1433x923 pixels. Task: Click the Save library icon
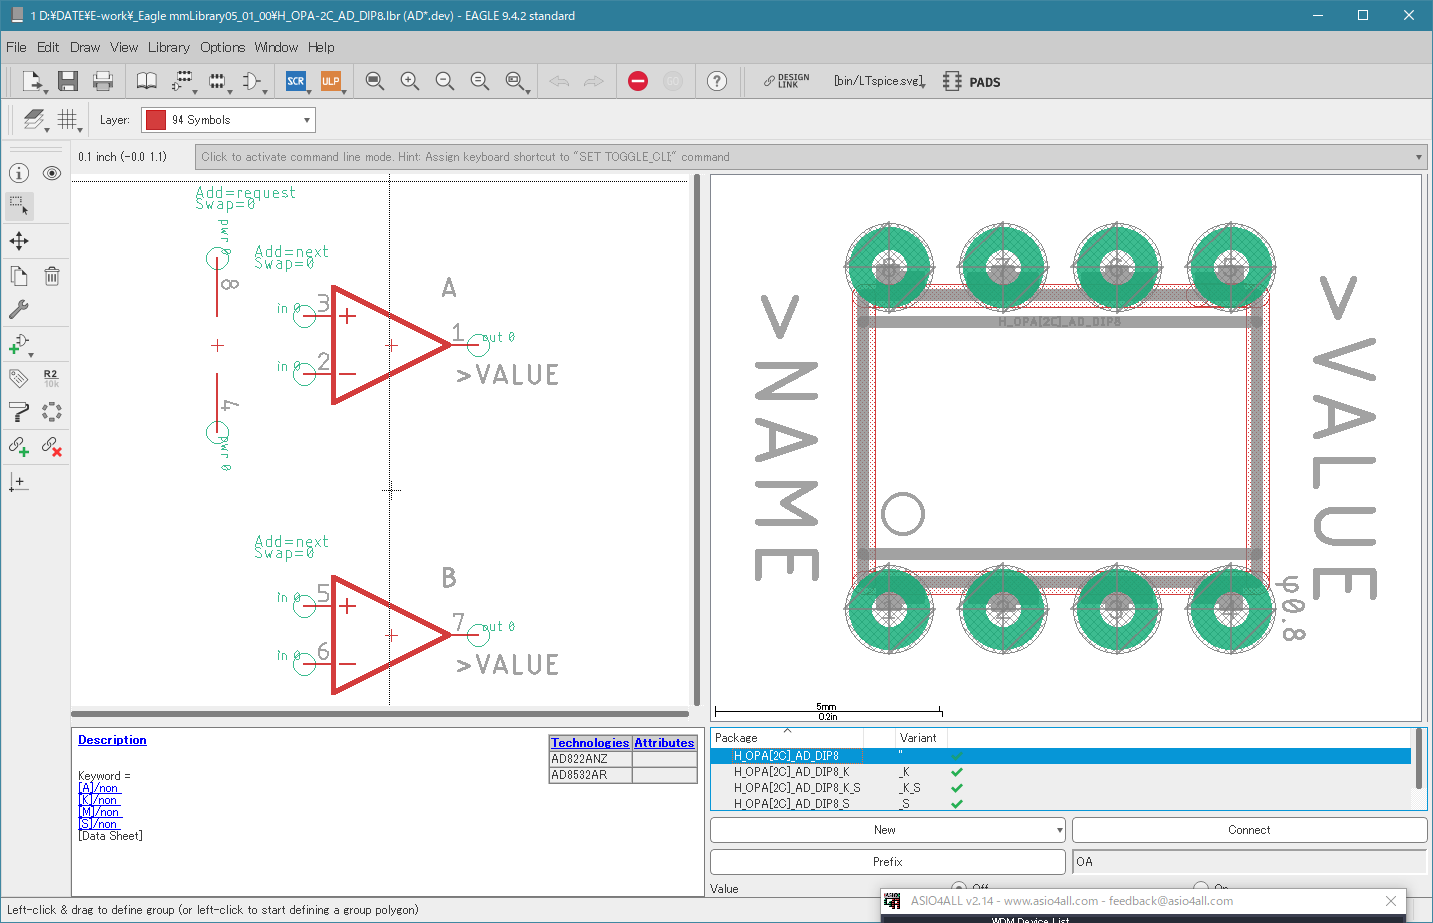(67, 82)
